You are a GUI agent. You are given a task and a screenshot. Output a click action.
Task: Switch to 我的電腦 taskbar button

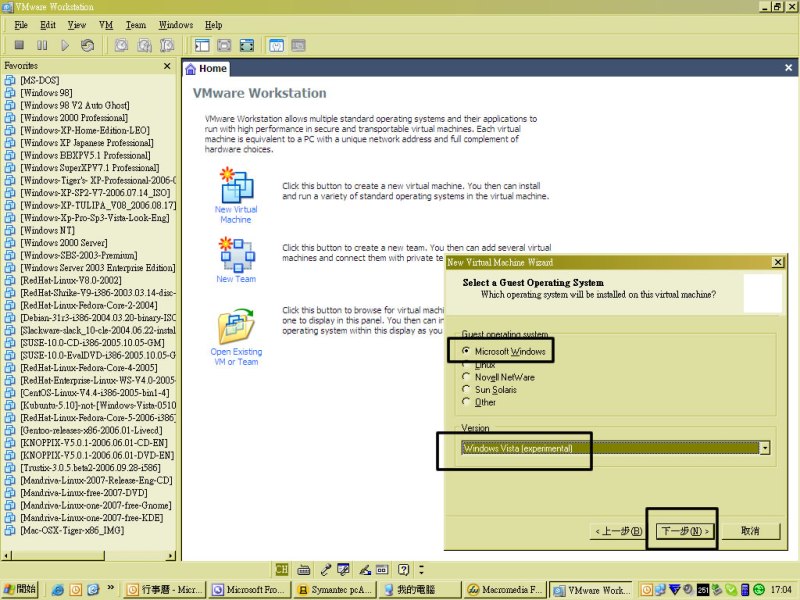tap(419, 590)
